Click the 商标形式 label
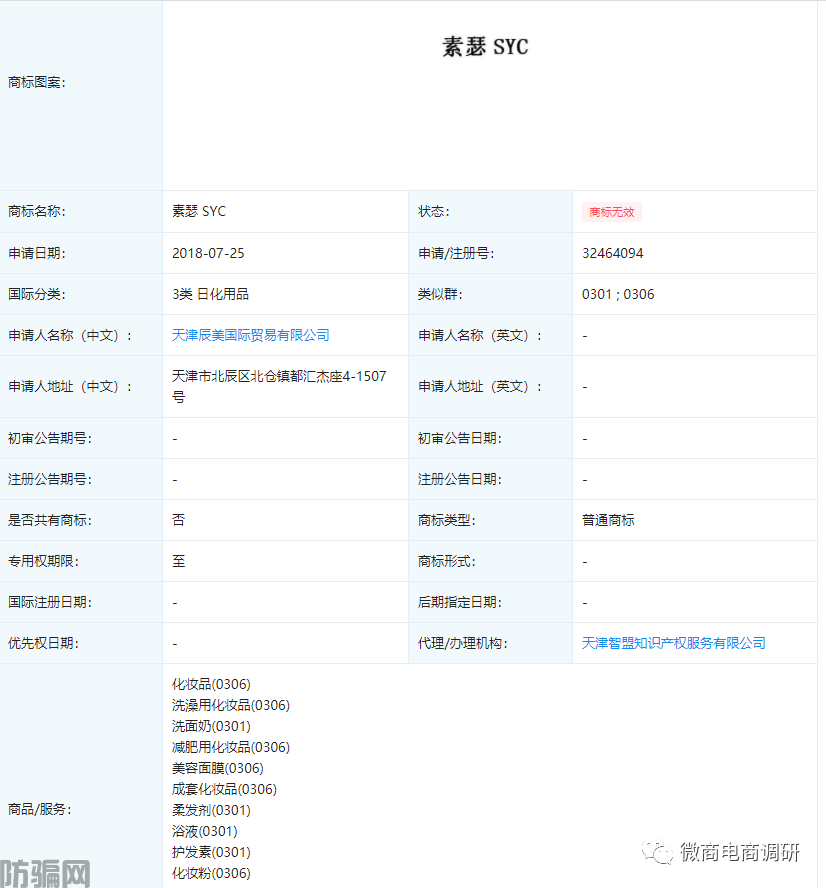The width and height of the screenshot is (826, 888). [x=447, y=561]
